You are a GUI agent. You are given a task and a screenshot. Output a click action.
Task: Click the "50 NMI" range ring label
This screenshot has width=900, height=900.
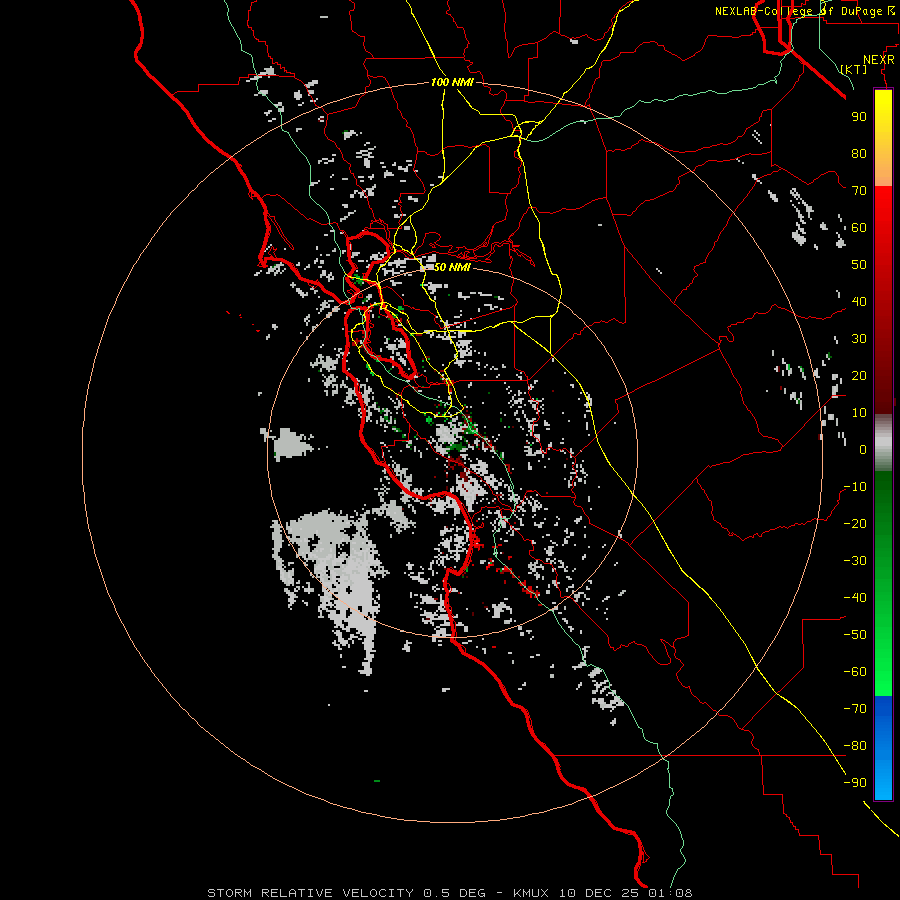(x=452, y=267)
